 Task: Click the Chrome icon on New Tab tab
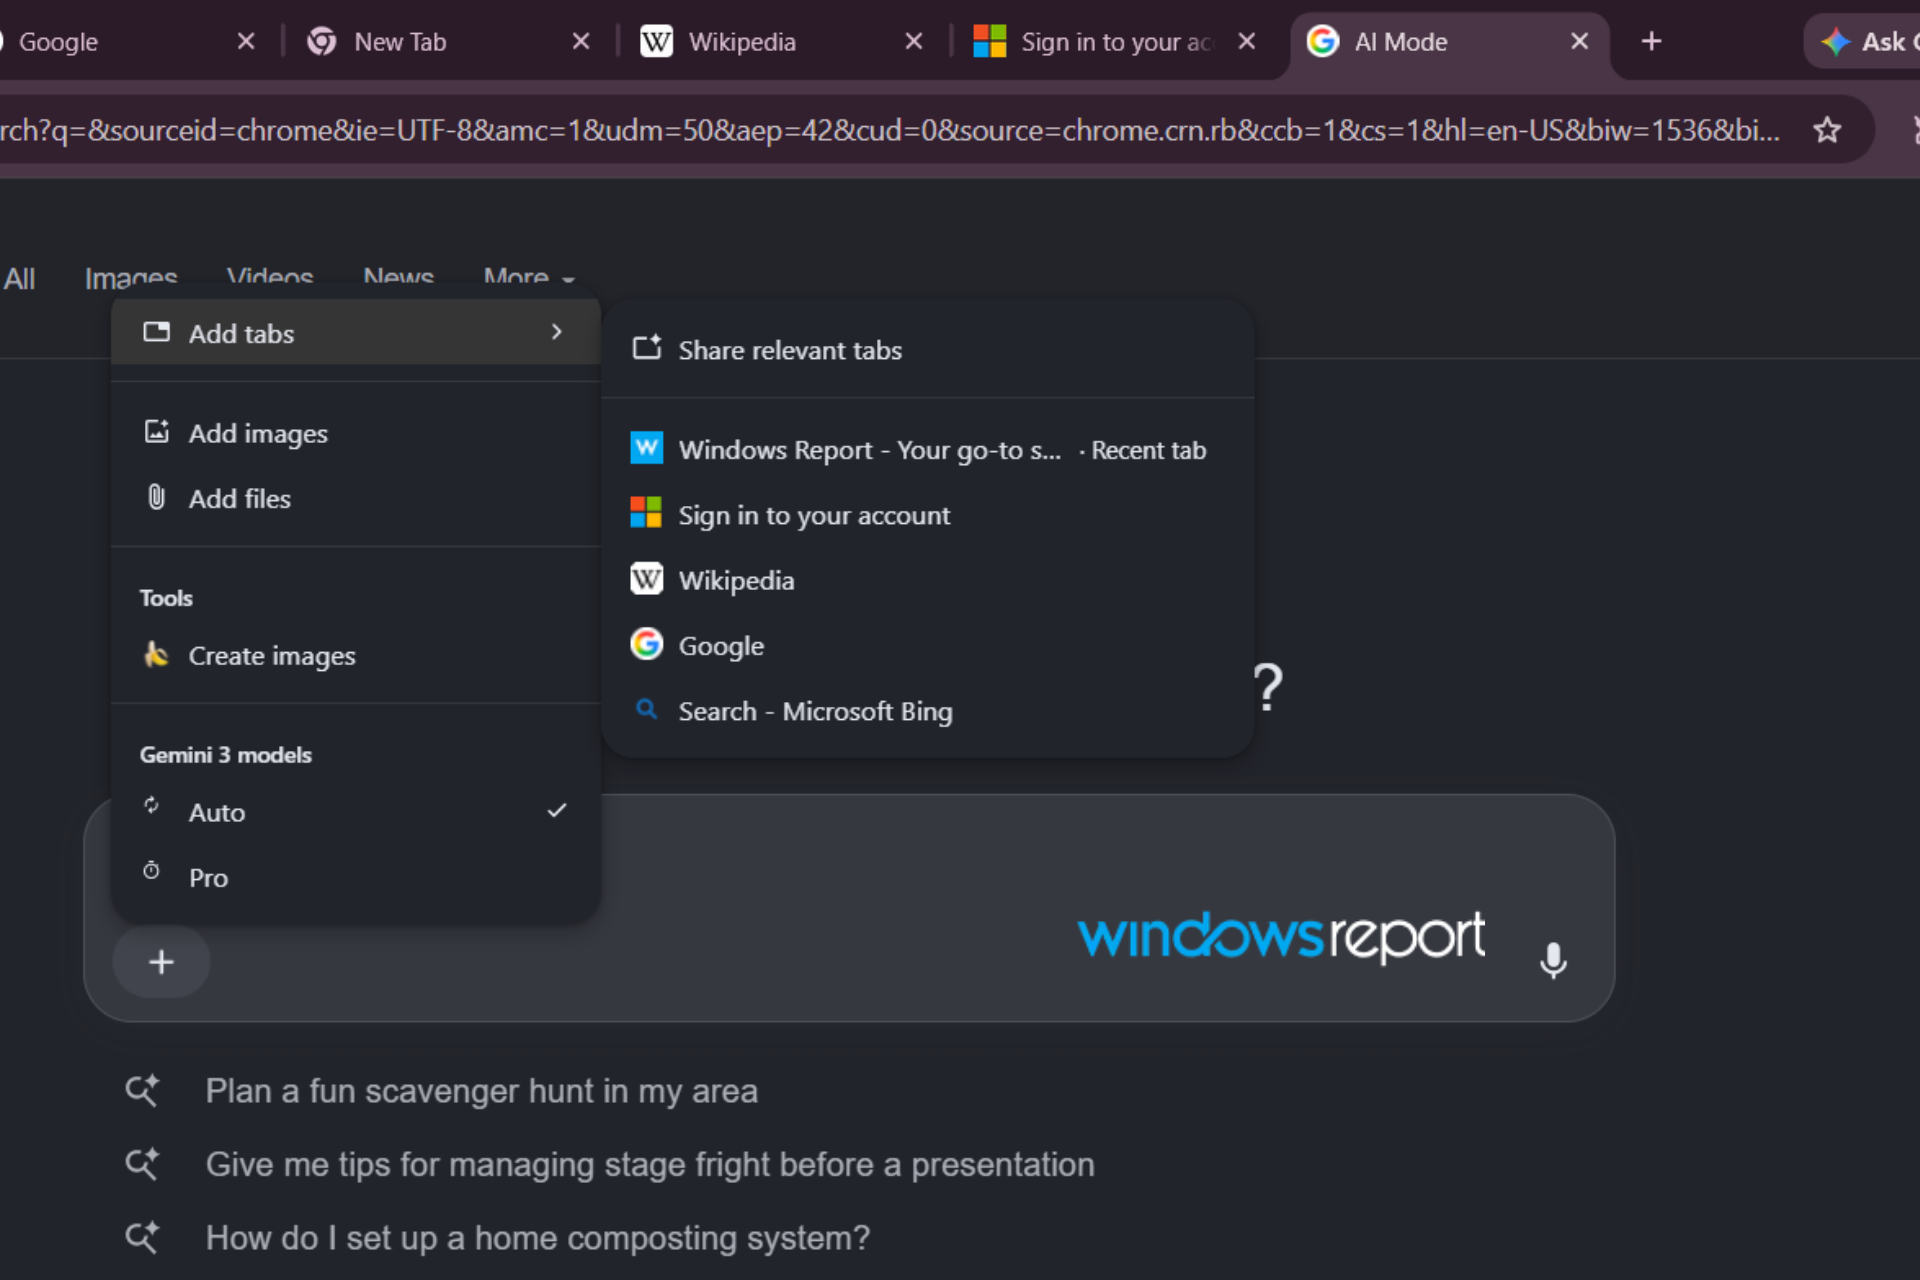click(321, 41)
